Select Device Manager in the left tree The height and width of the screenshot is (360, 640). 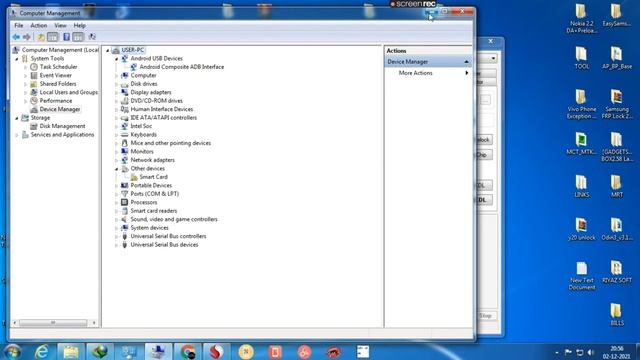click(x=60, y=109)
